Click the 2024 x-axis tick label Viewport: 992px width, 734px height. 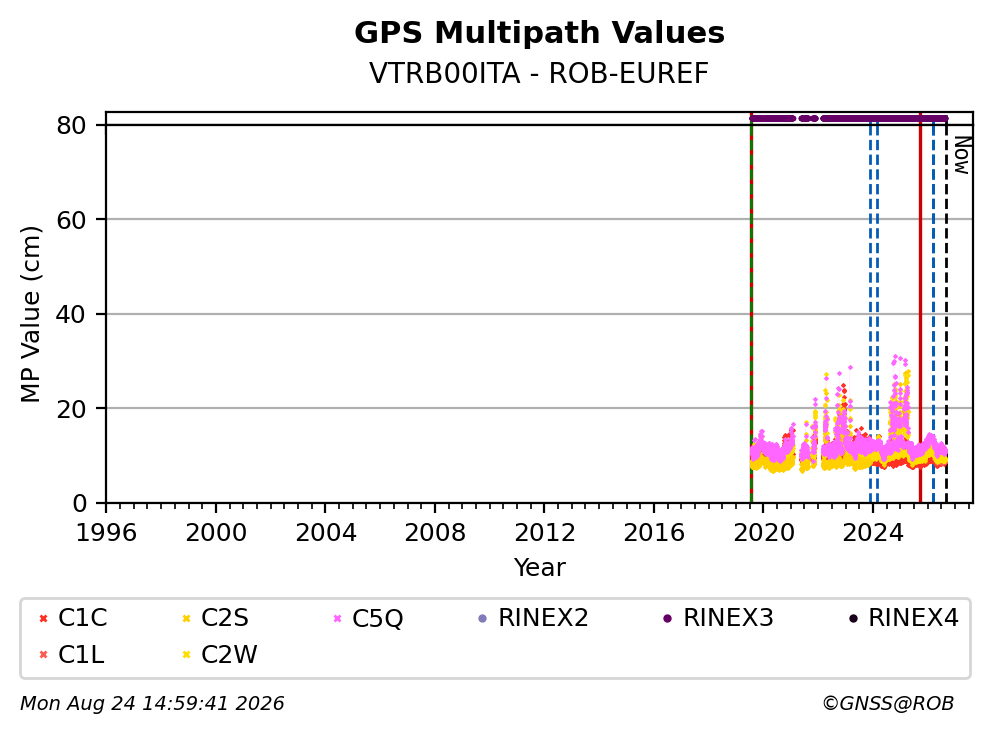873,533
